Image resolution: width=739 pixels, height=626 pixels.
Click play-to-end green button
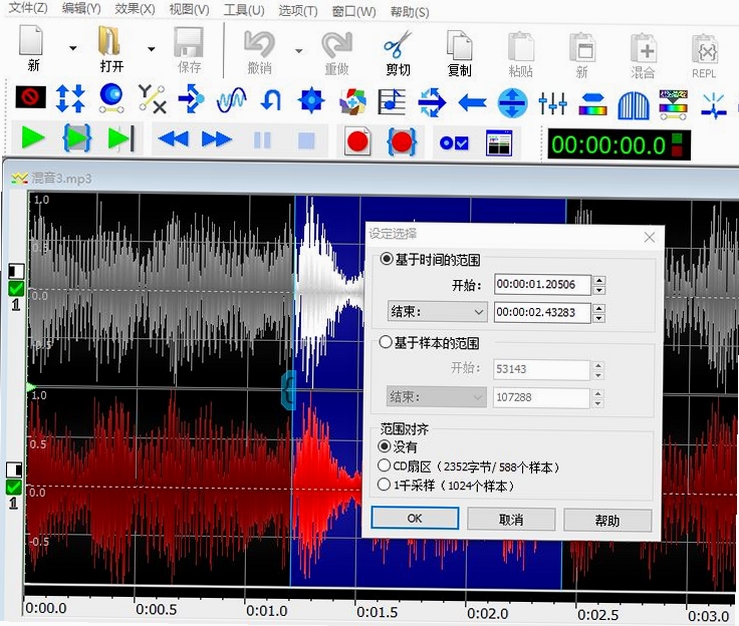coord(121,139)
